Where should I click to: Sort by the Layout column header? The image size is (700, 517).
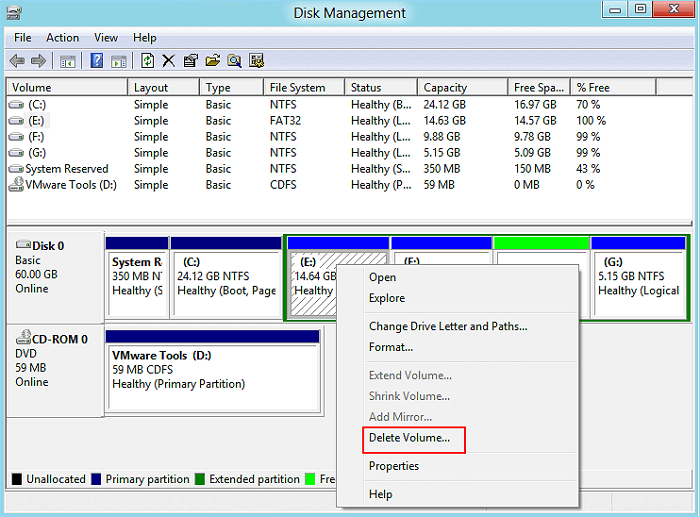point(163,88)
